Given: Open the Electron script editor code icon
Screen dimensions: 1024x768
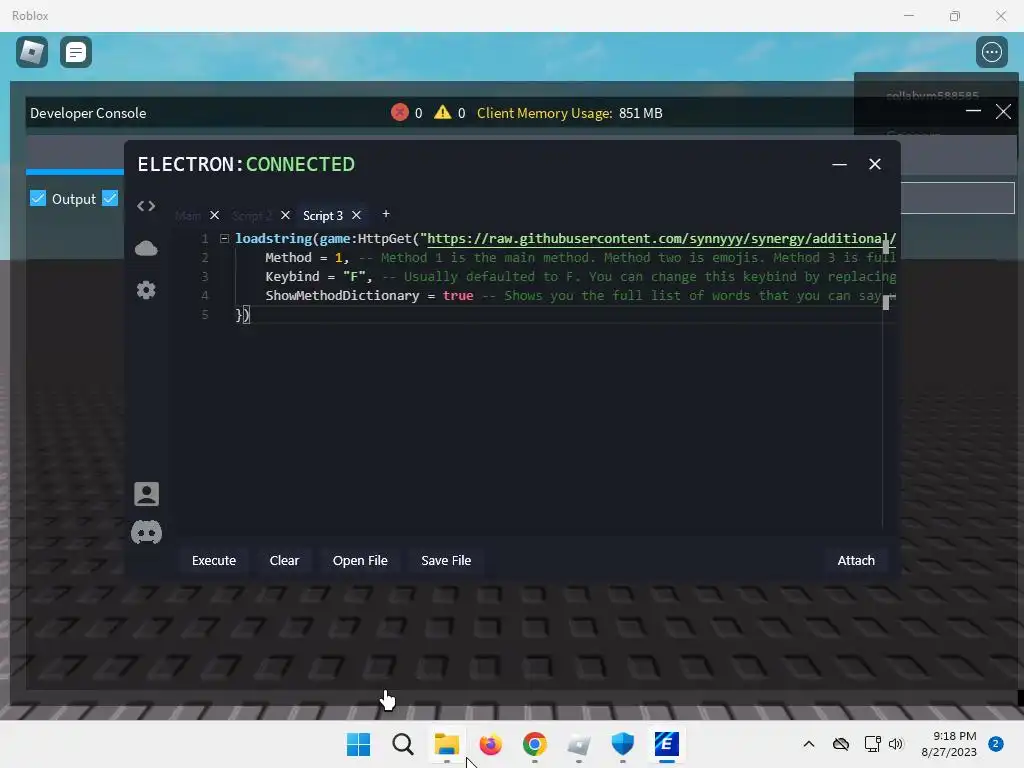Looking at the screenshot, I should (x=146, y=206).
